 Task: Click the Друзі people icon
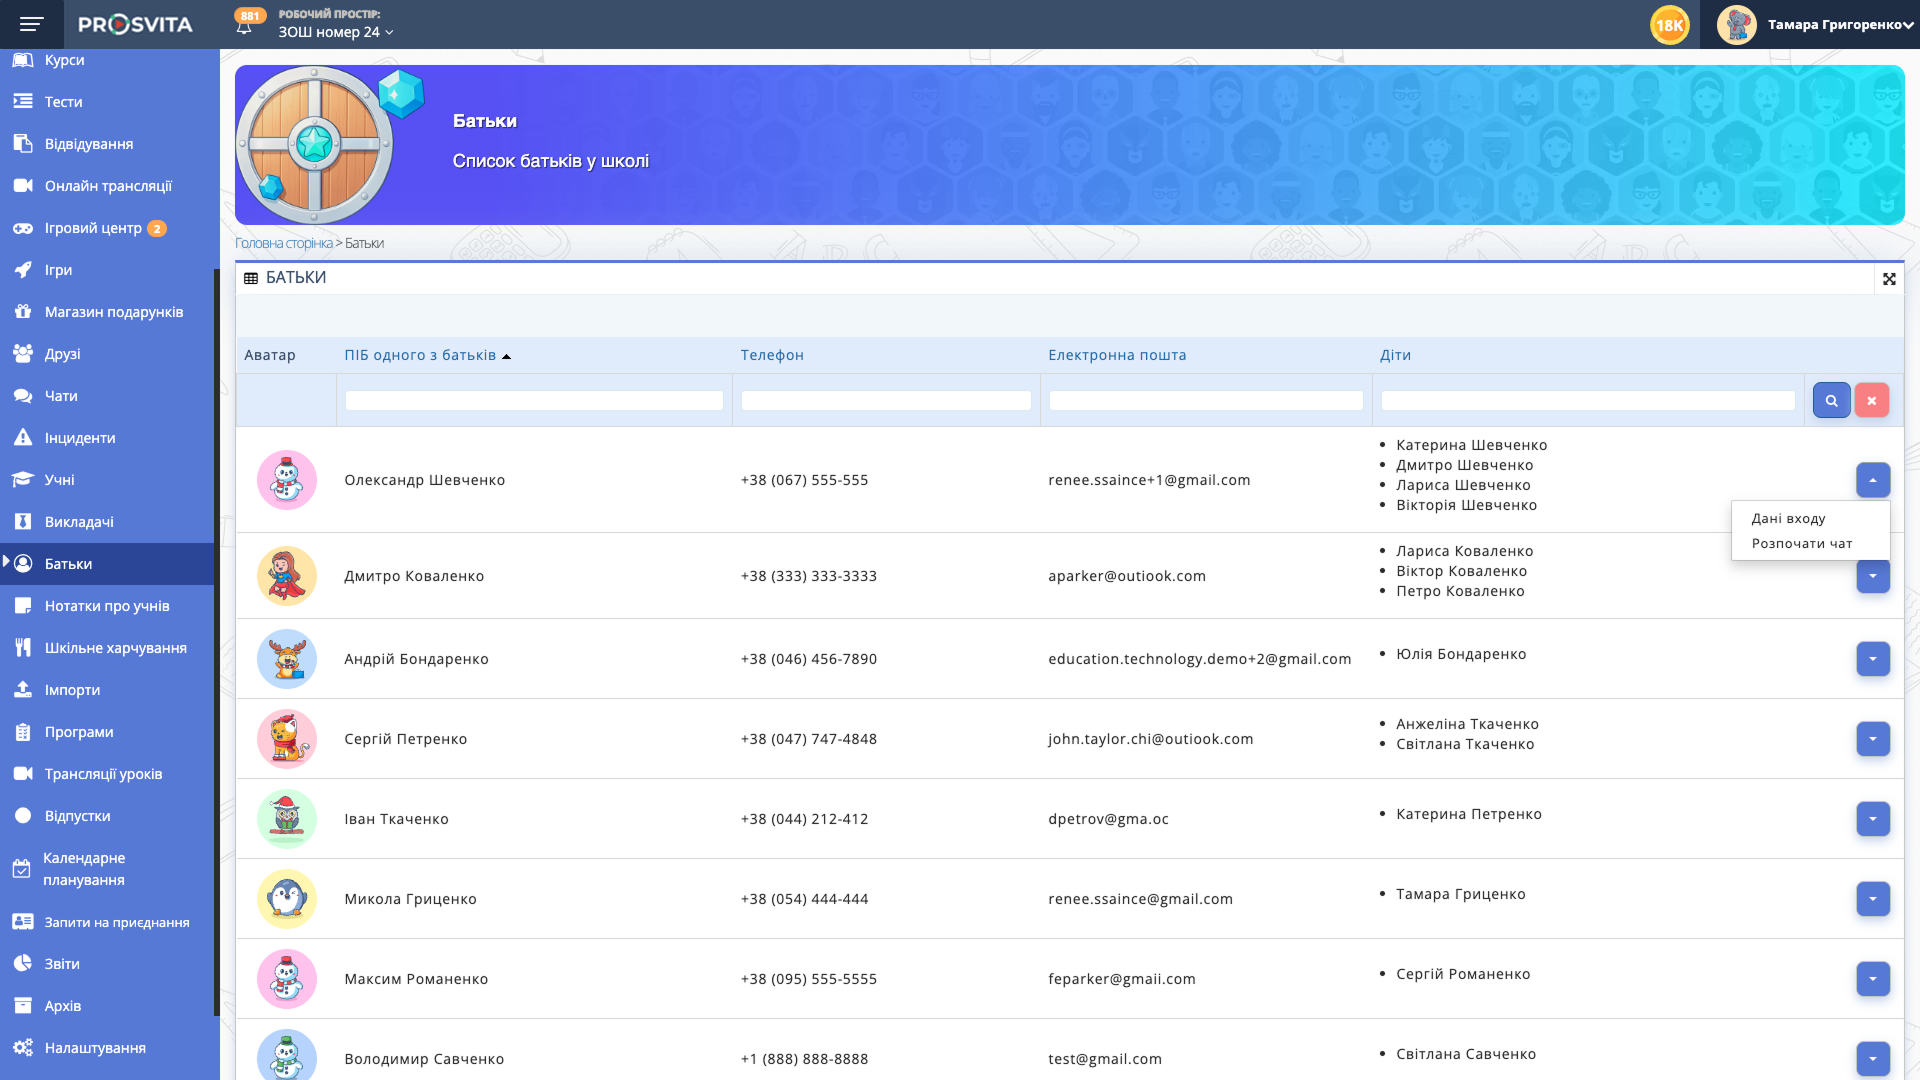click(23, 354)
